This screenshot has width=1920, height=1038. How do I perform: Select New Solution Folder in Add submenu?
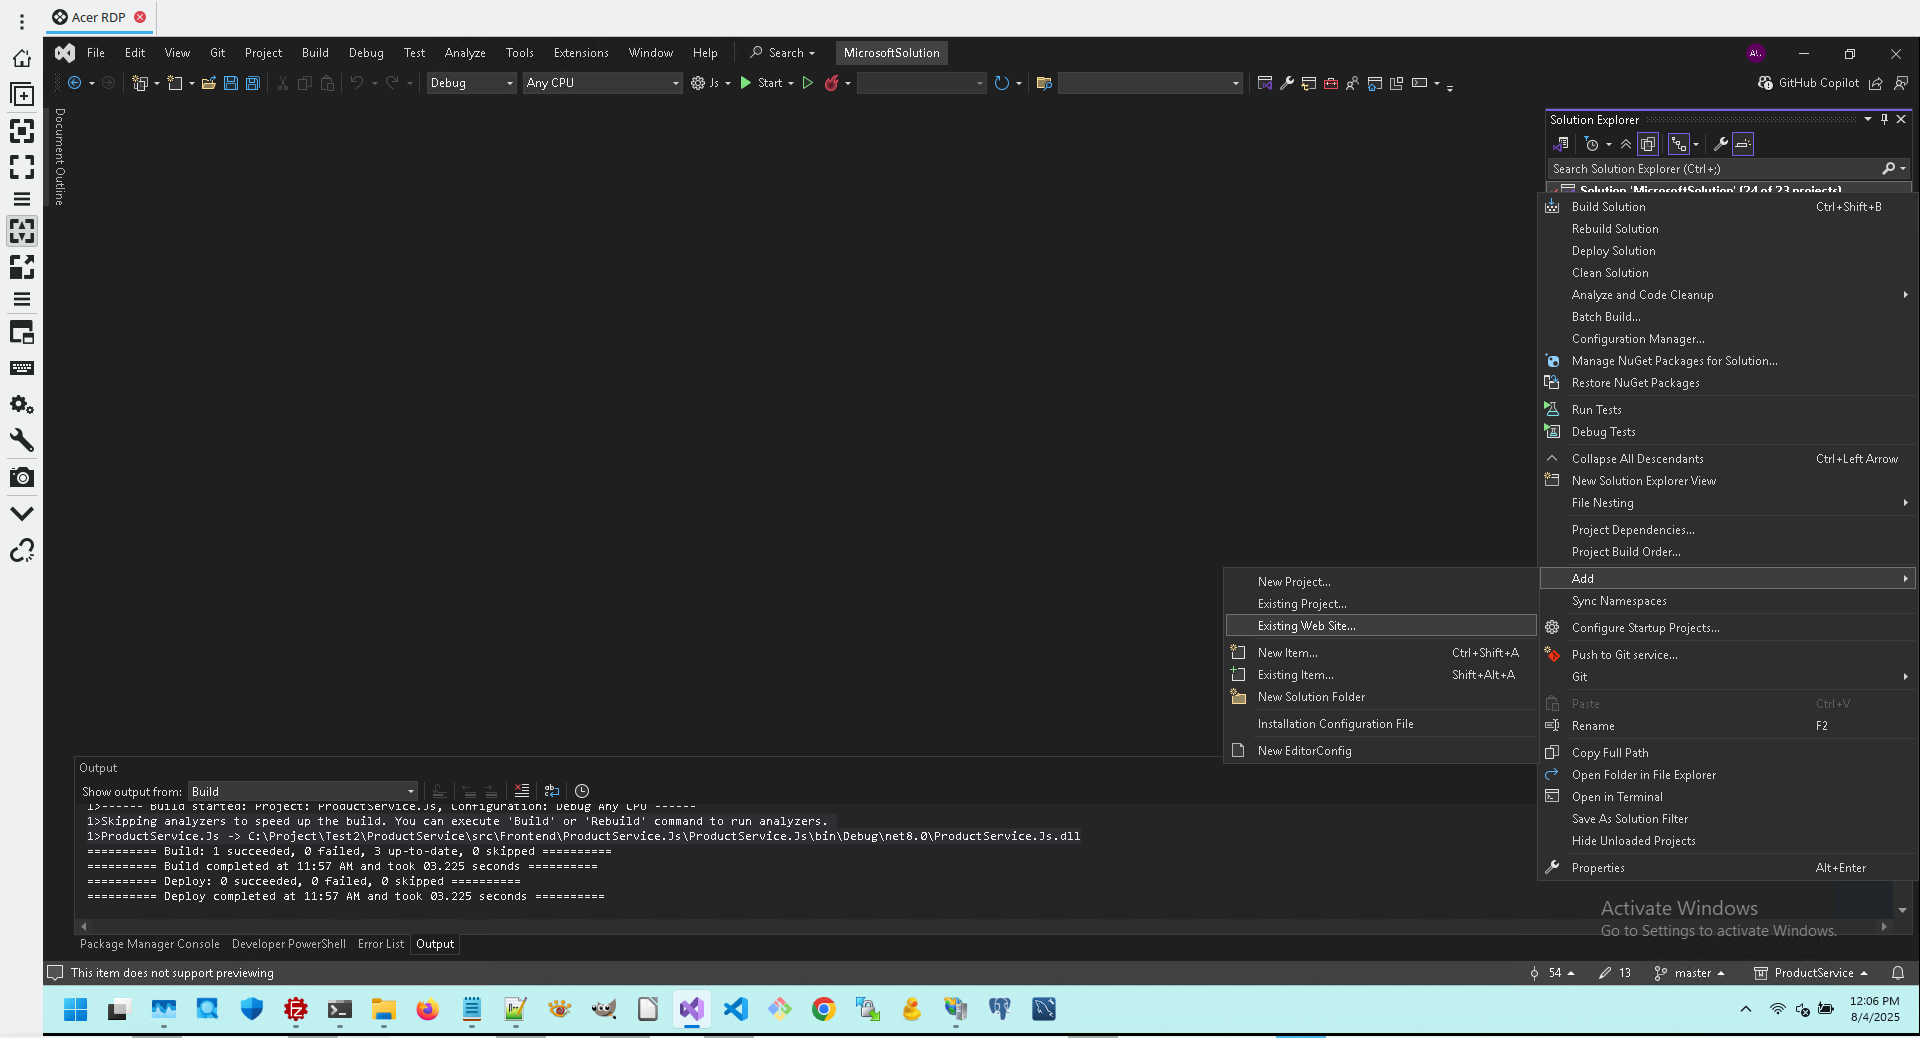point(1381,697)
